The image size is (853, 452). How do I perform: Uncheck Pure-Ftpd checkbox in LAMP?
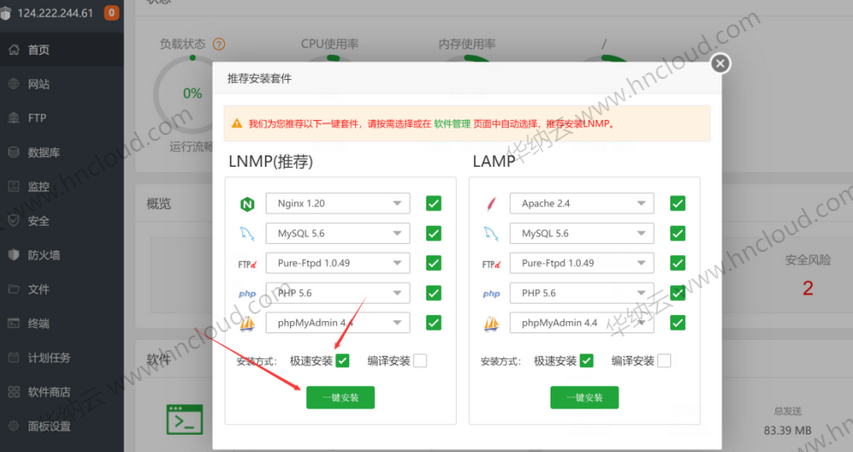[678, 263]
